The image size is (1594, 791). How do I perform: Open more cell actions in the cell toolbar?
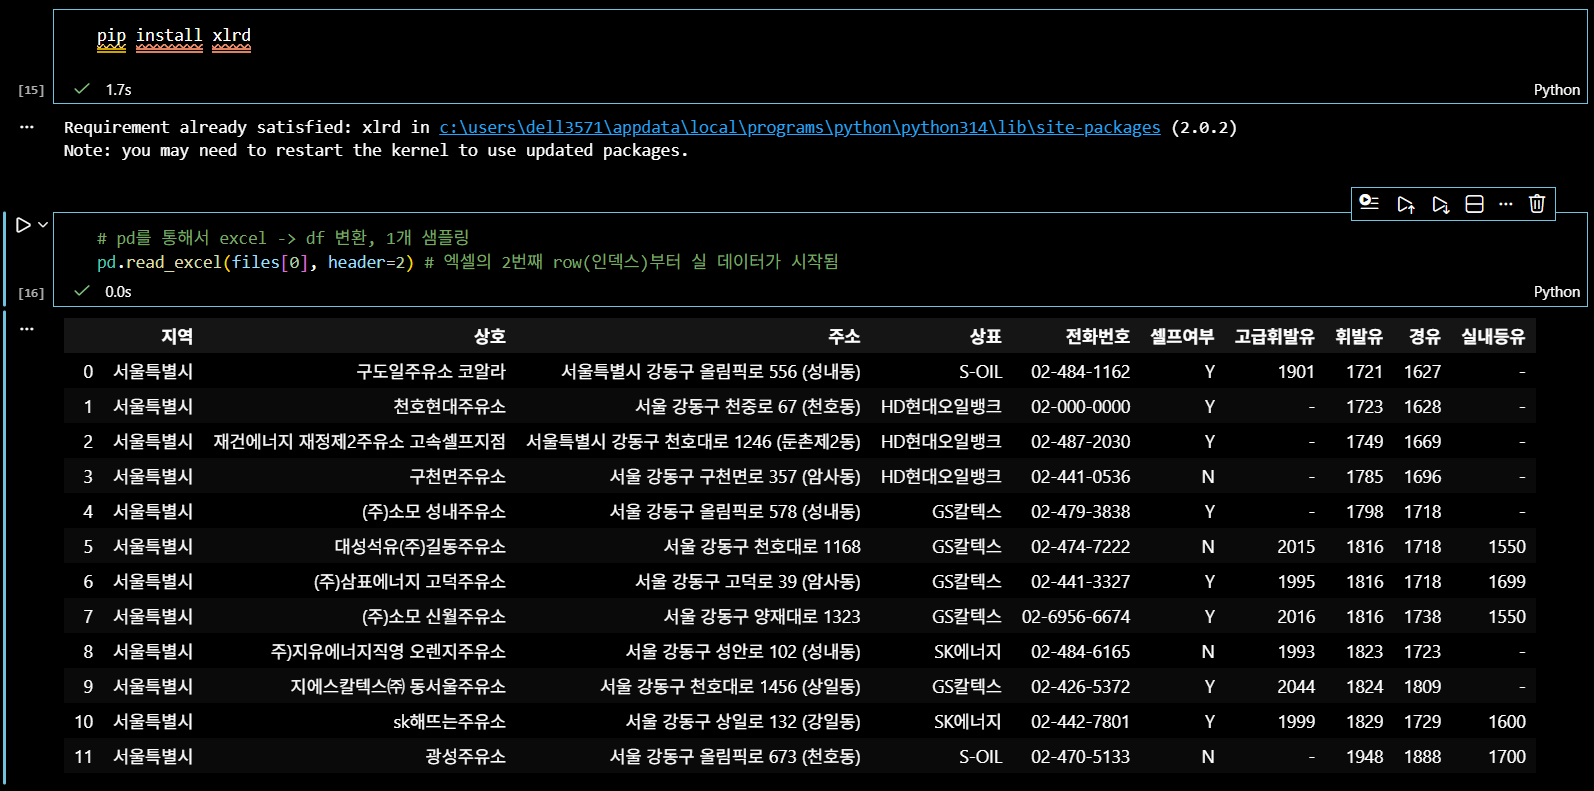[x=1506, y=204]
